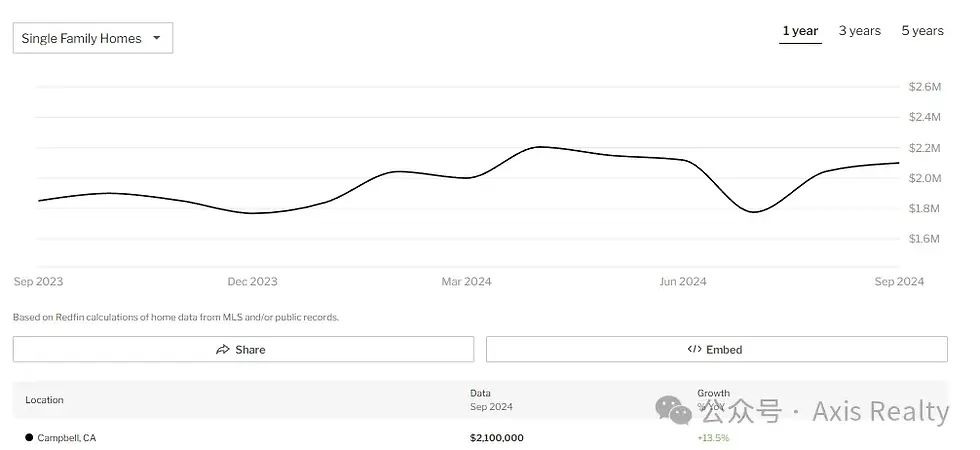The width and height of the screenshot is (980, 450).
Task: Click the Jun 2024 axis label
Action: pyautogui.click(x=682, y=282)
